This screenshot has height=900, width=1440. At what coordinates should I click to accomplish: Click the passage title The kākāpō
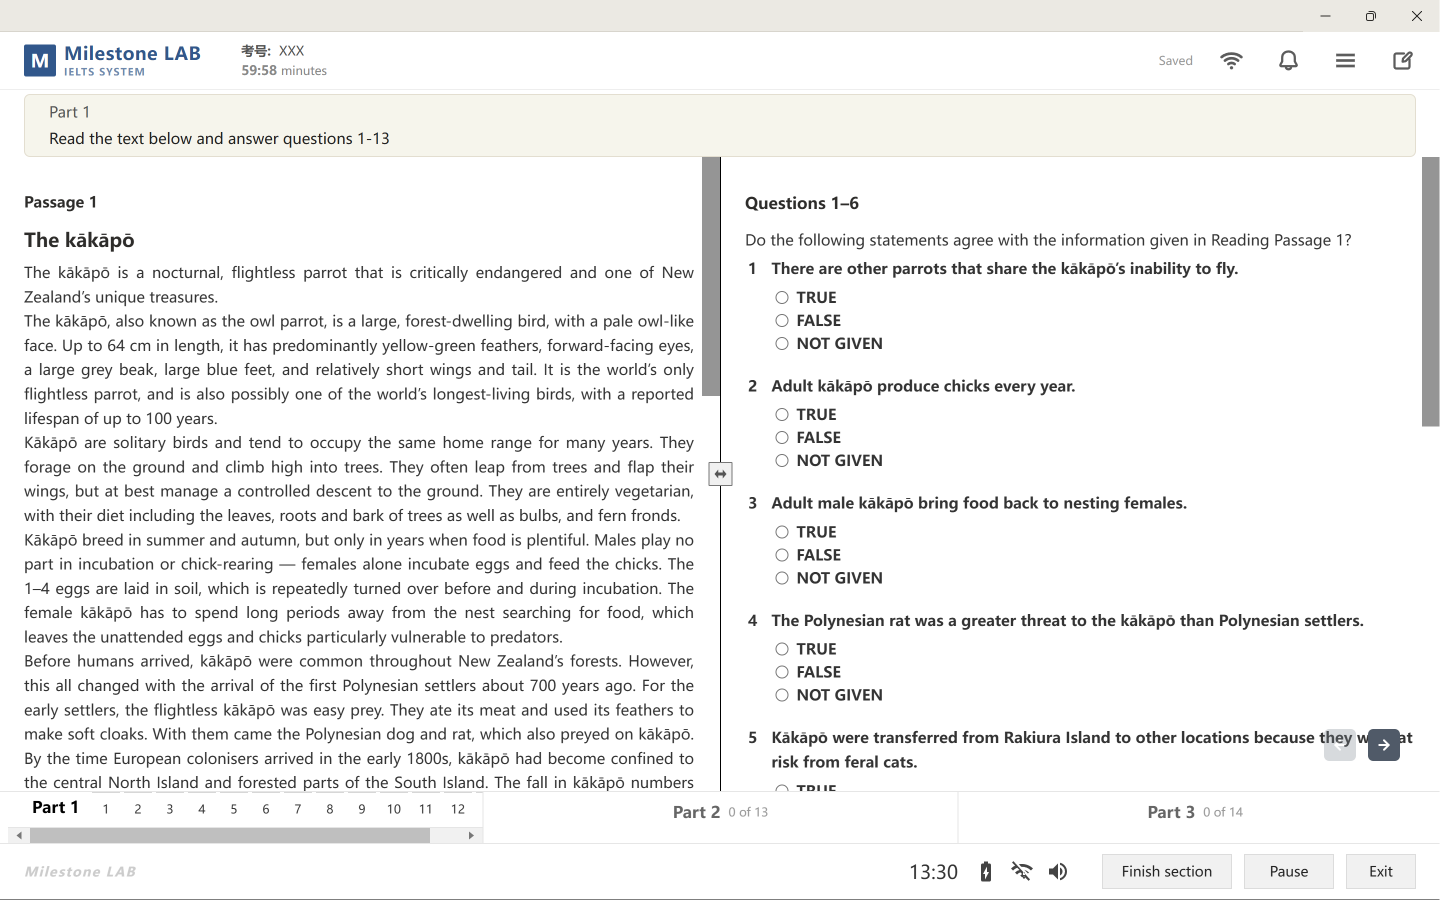(x=79, y=240)
